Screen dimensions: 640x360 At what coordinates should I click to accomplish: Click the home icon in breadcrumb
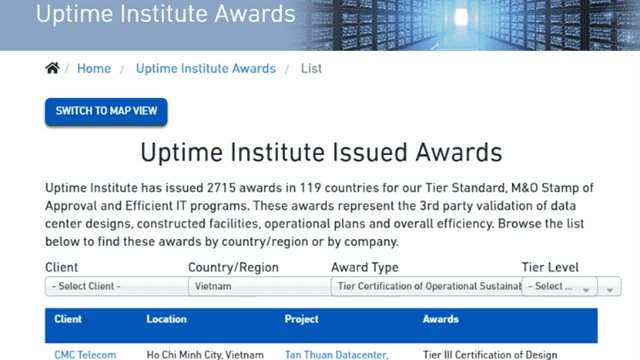[x=52, y=68]
